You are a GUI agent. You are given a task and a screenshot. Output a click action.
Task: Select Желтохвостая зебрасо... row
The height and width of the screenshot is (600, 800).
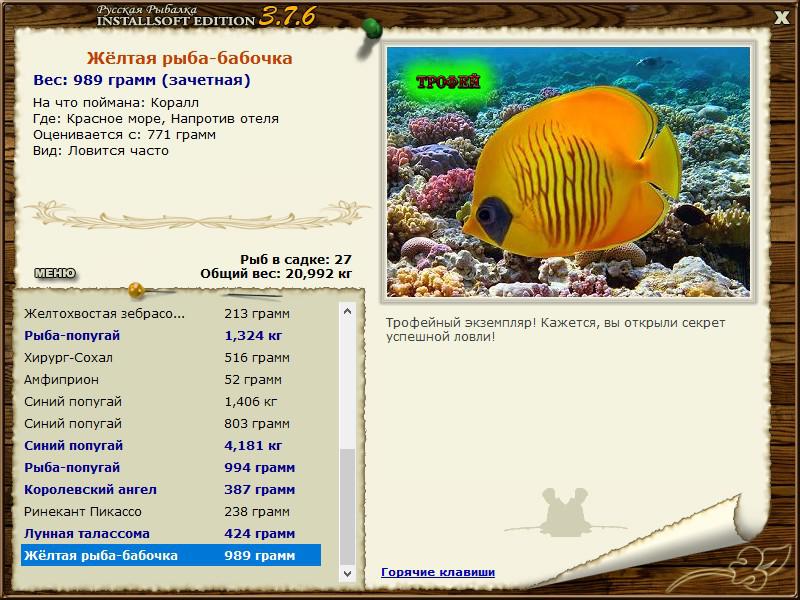[x=171, y=313]
